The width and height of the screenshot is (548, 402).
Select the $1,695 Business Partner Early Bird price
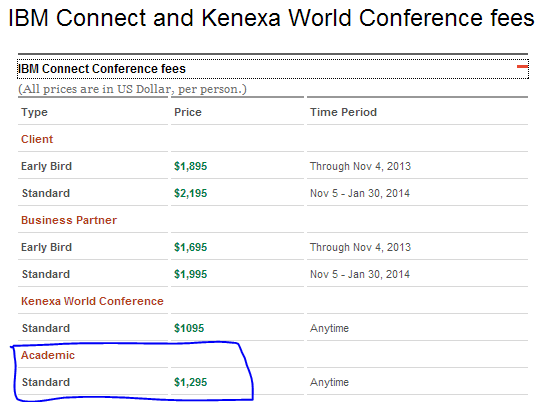point(191,247)
